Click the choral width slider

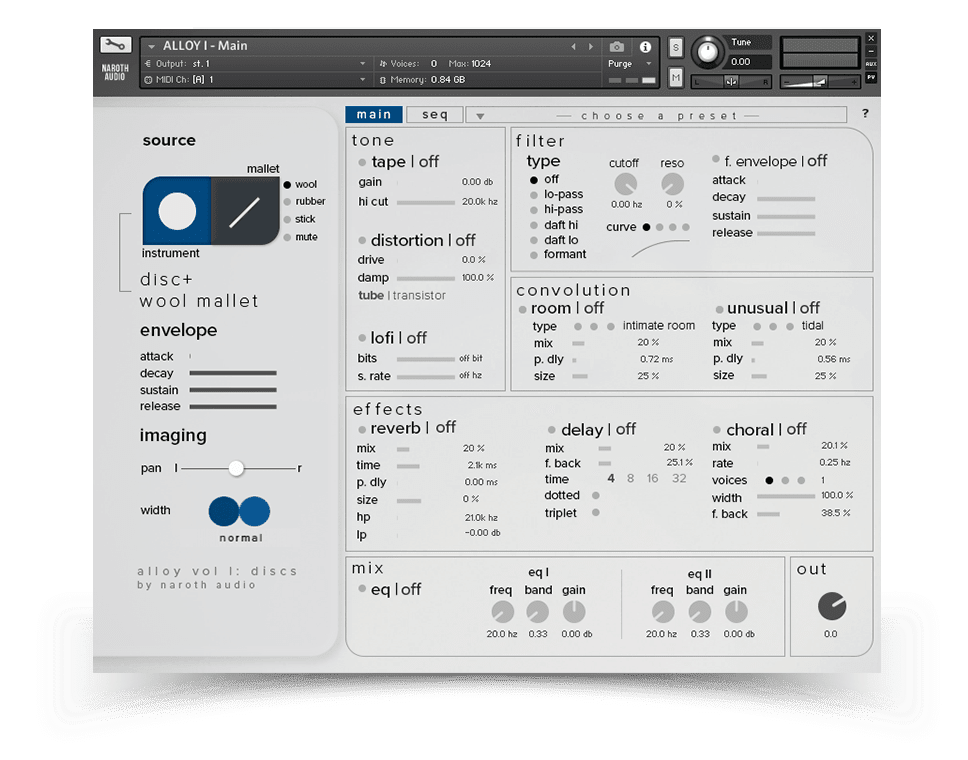click(786, 496)
